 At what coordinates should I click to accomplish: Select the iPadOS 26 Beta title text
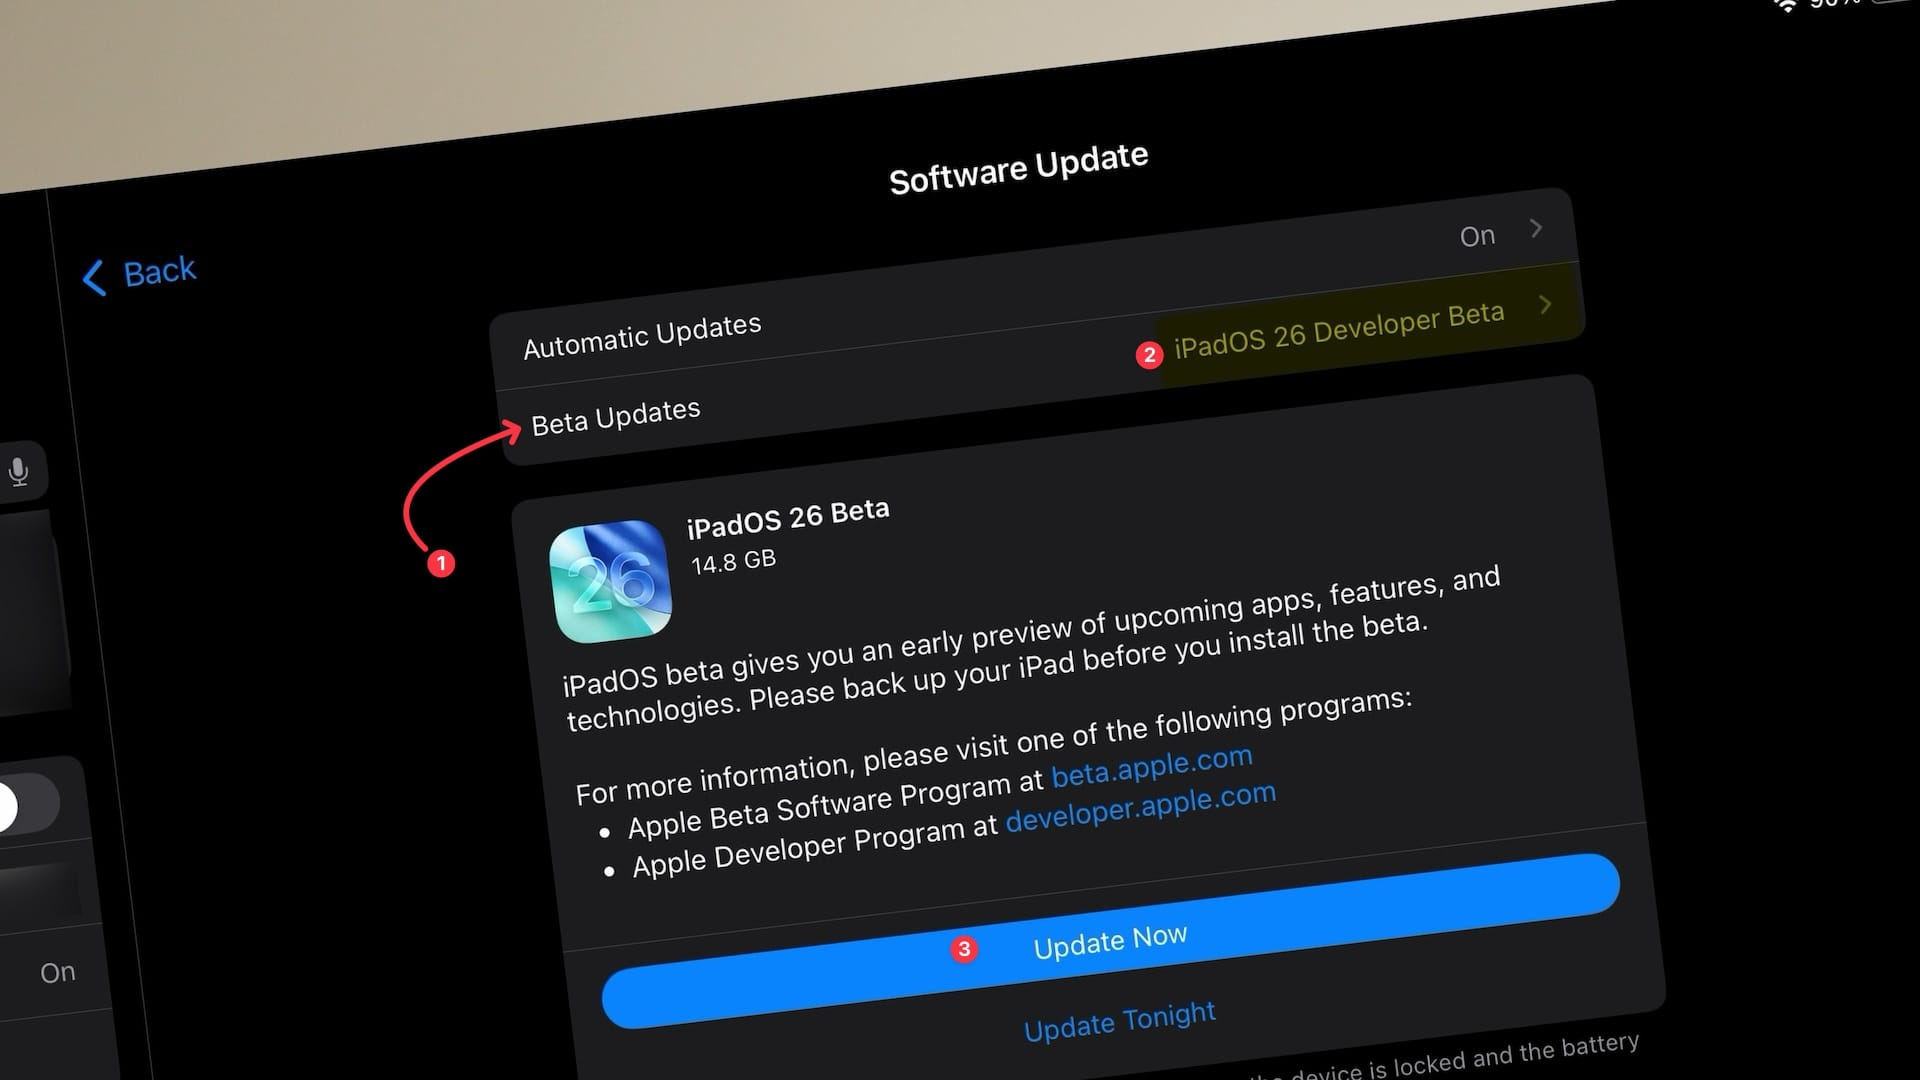point(788,517)
